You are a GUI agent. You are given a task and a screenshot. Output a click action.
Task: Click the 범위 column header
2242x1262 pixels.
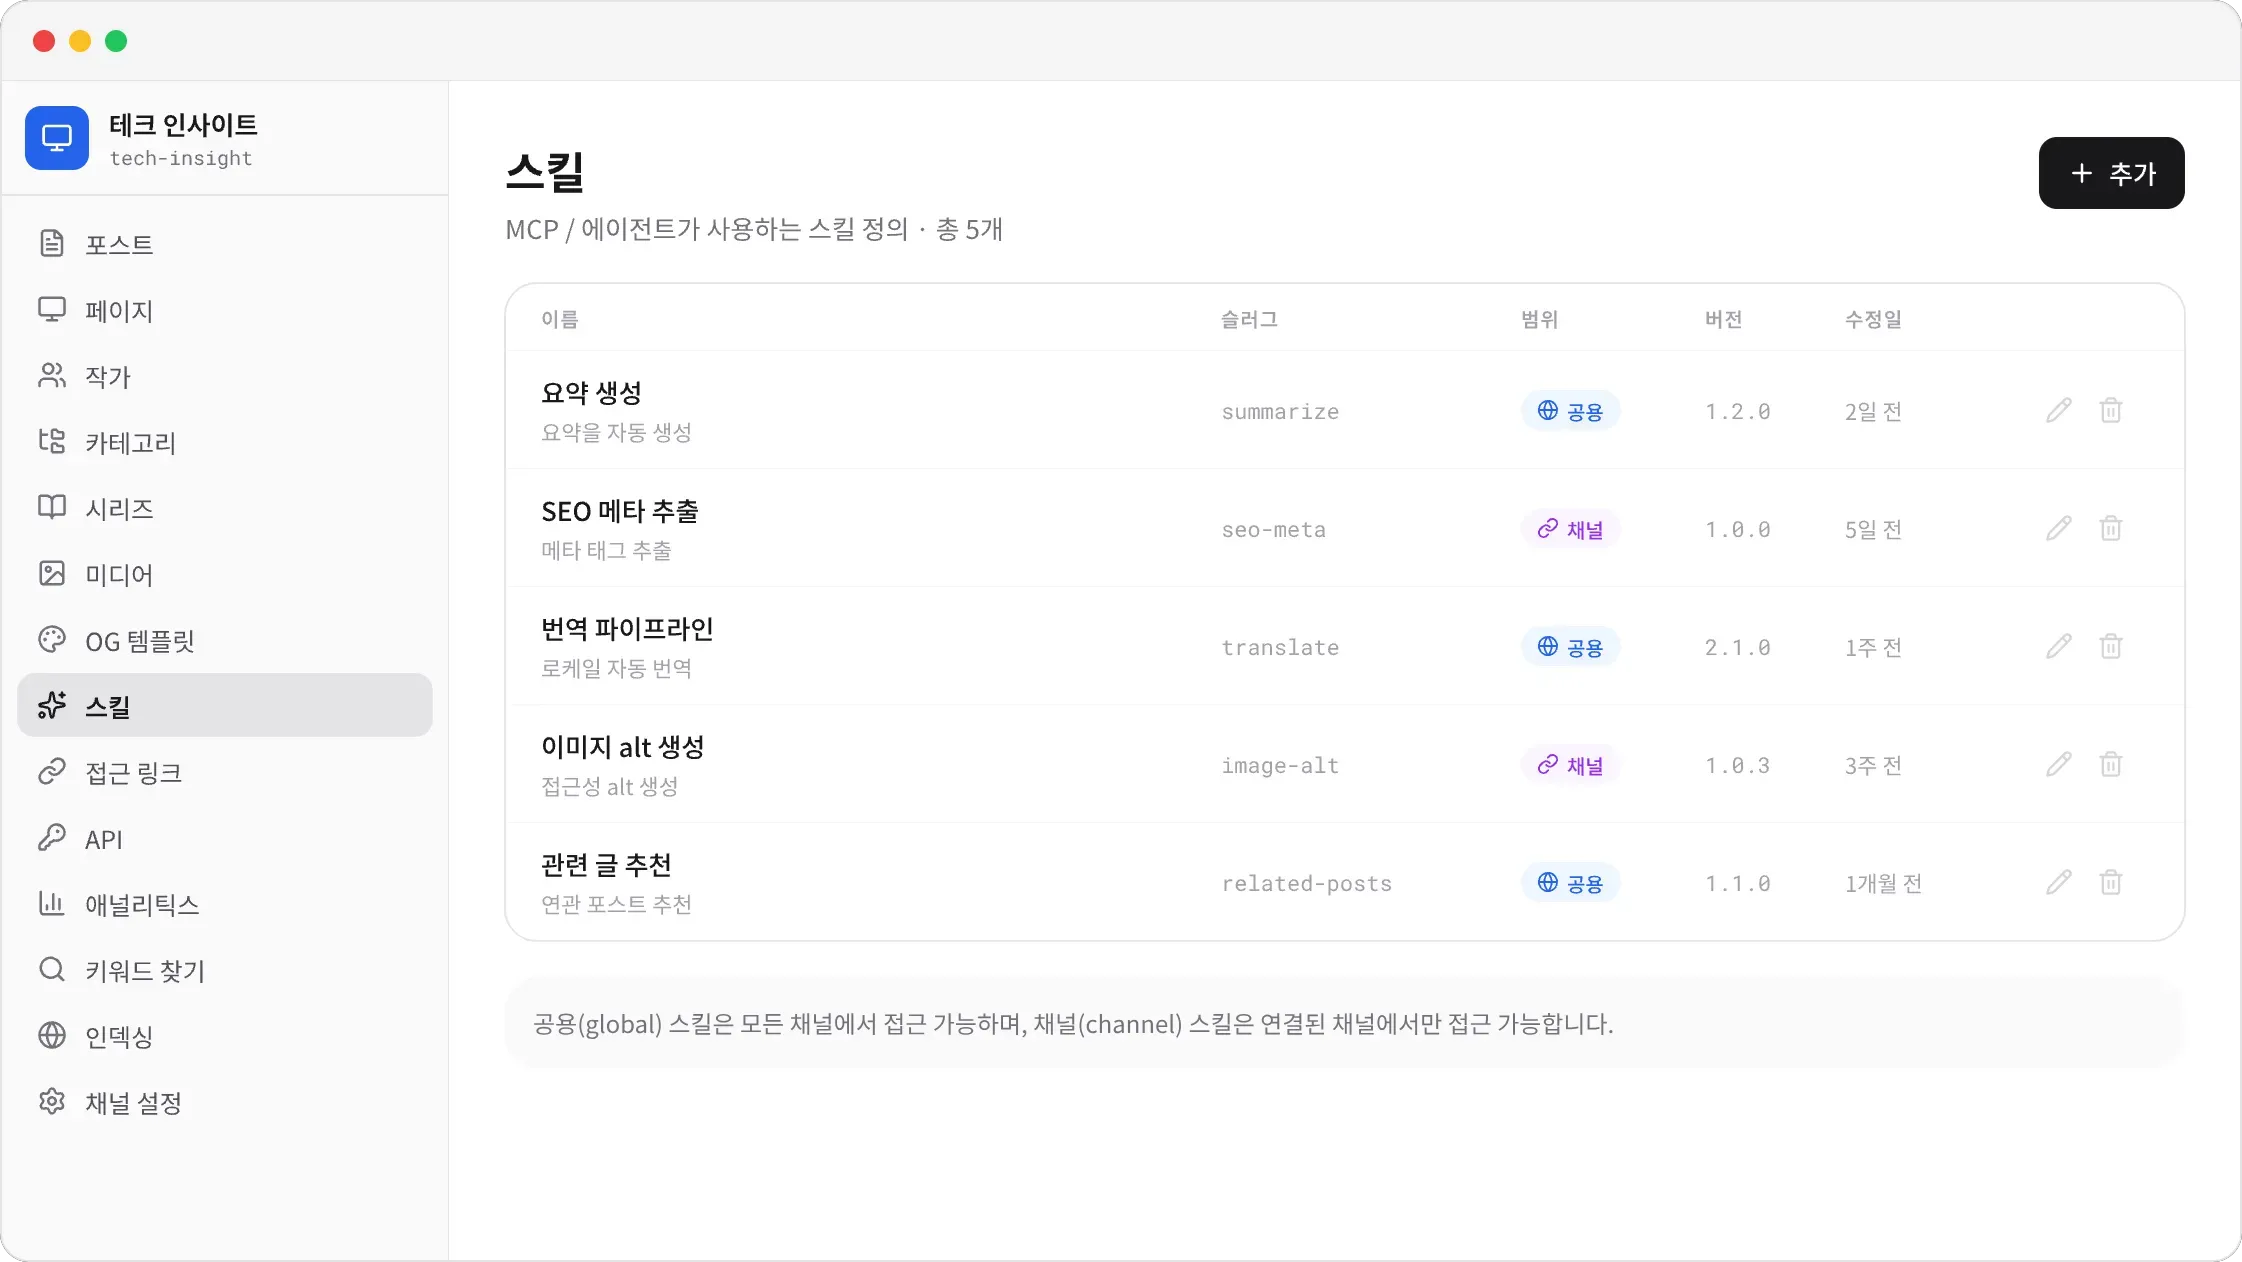click(1540, 319)
